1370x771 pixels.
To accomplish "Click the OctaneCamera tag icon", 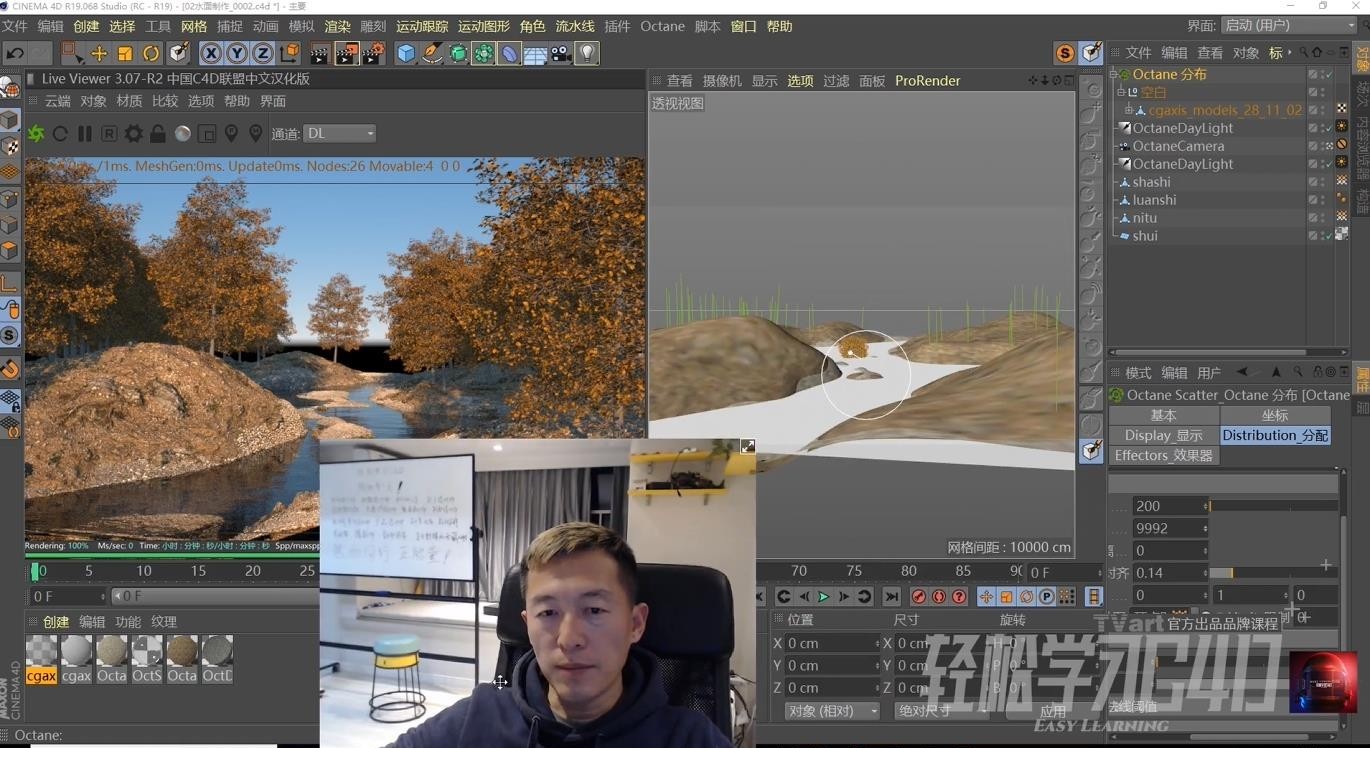I will 1342,146.
